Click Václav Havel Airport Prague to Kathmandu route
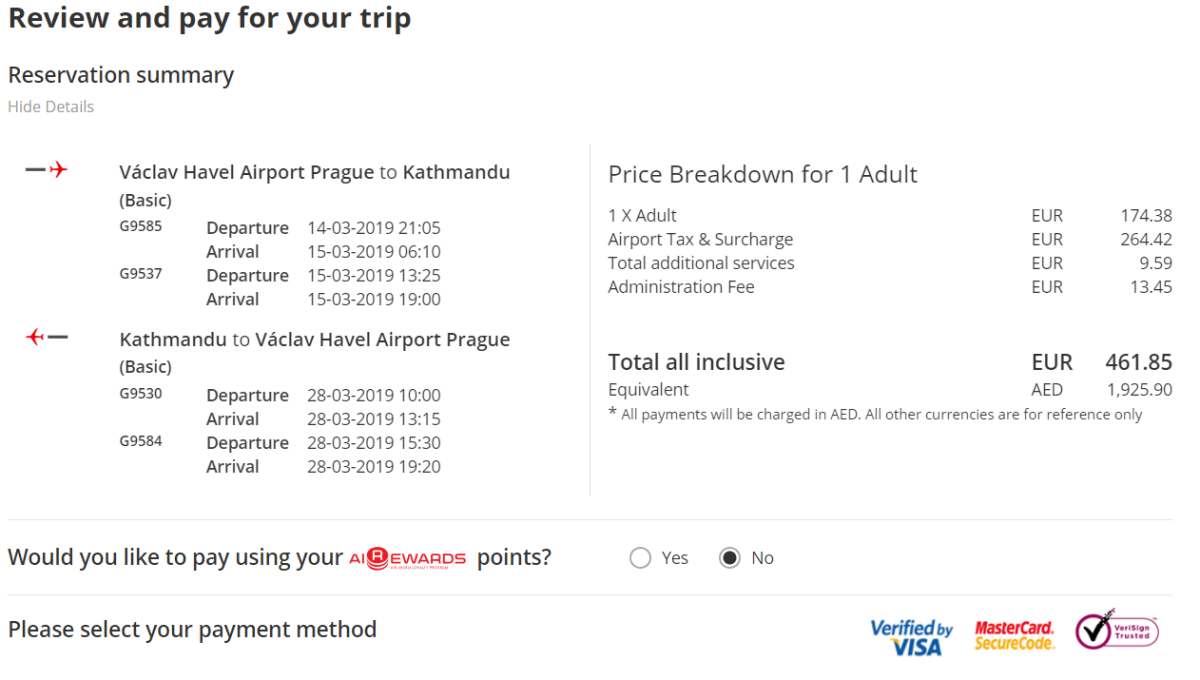The height and width of the screenshot is (680, 1200). click(x=314, y=172)
